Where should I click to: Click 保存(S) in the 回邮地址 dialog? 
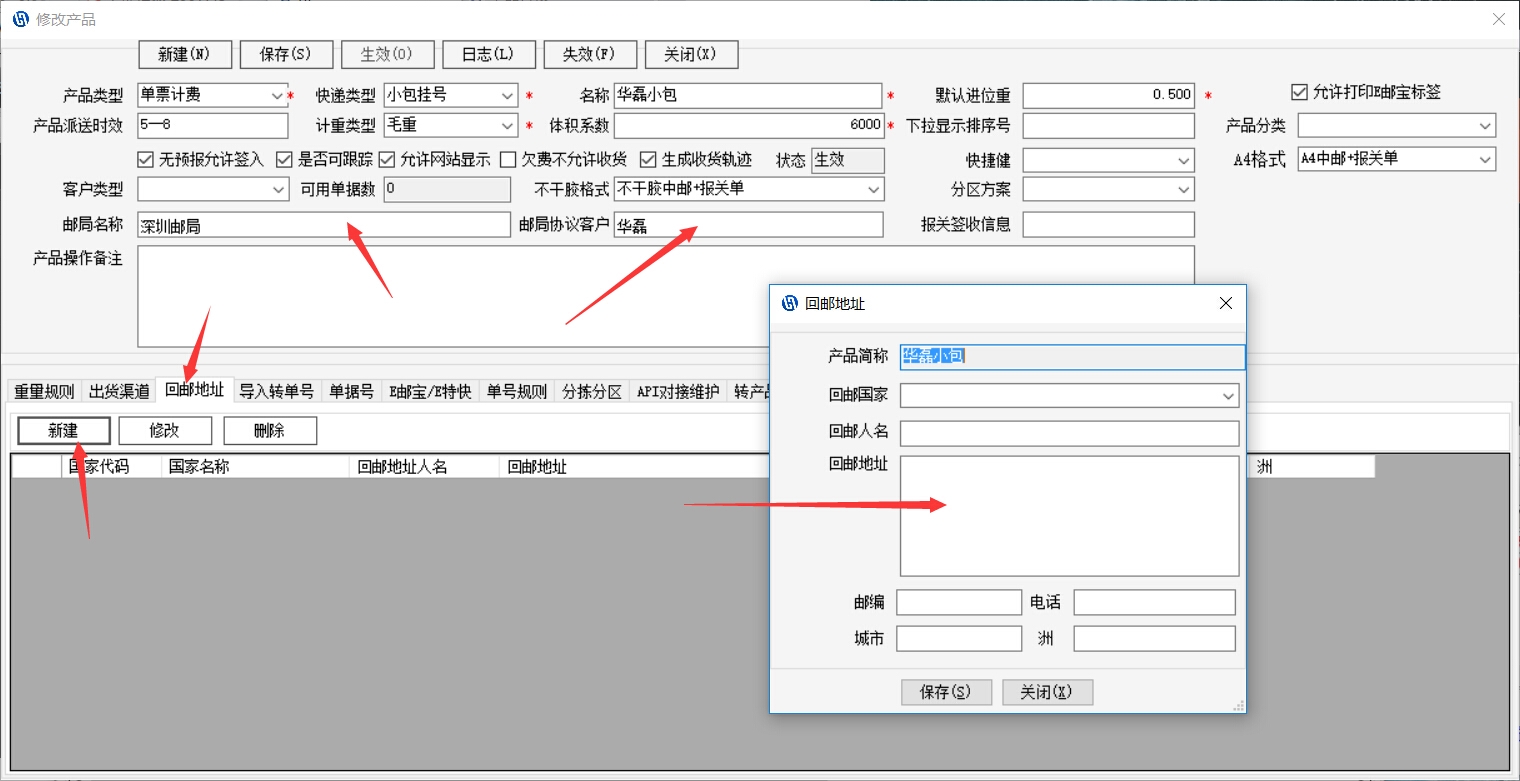click(946, 692)
